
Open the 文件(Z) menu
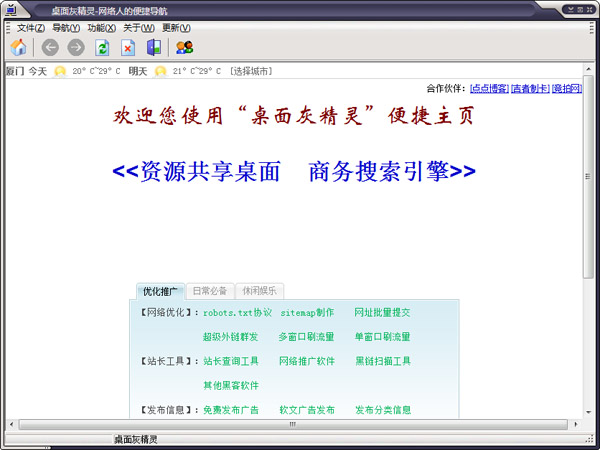tap(31, 27)
